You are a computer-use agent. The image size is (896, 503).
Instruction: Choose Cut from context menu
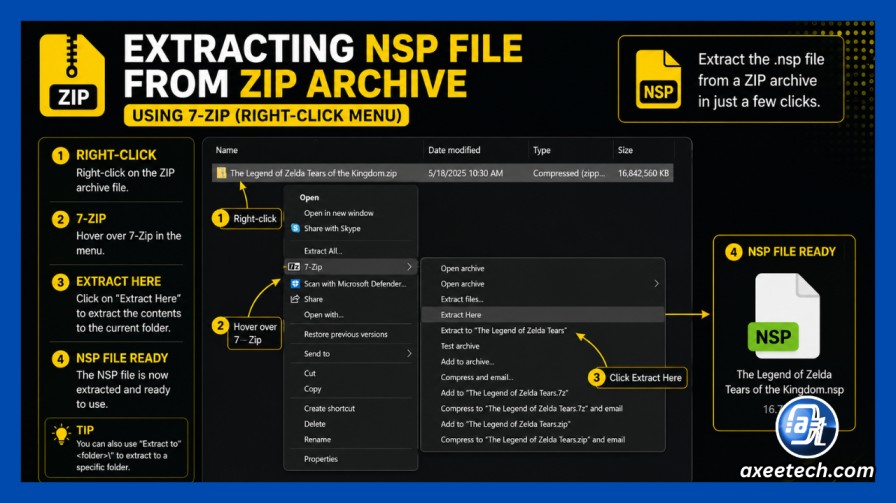(x=310, y=373)
